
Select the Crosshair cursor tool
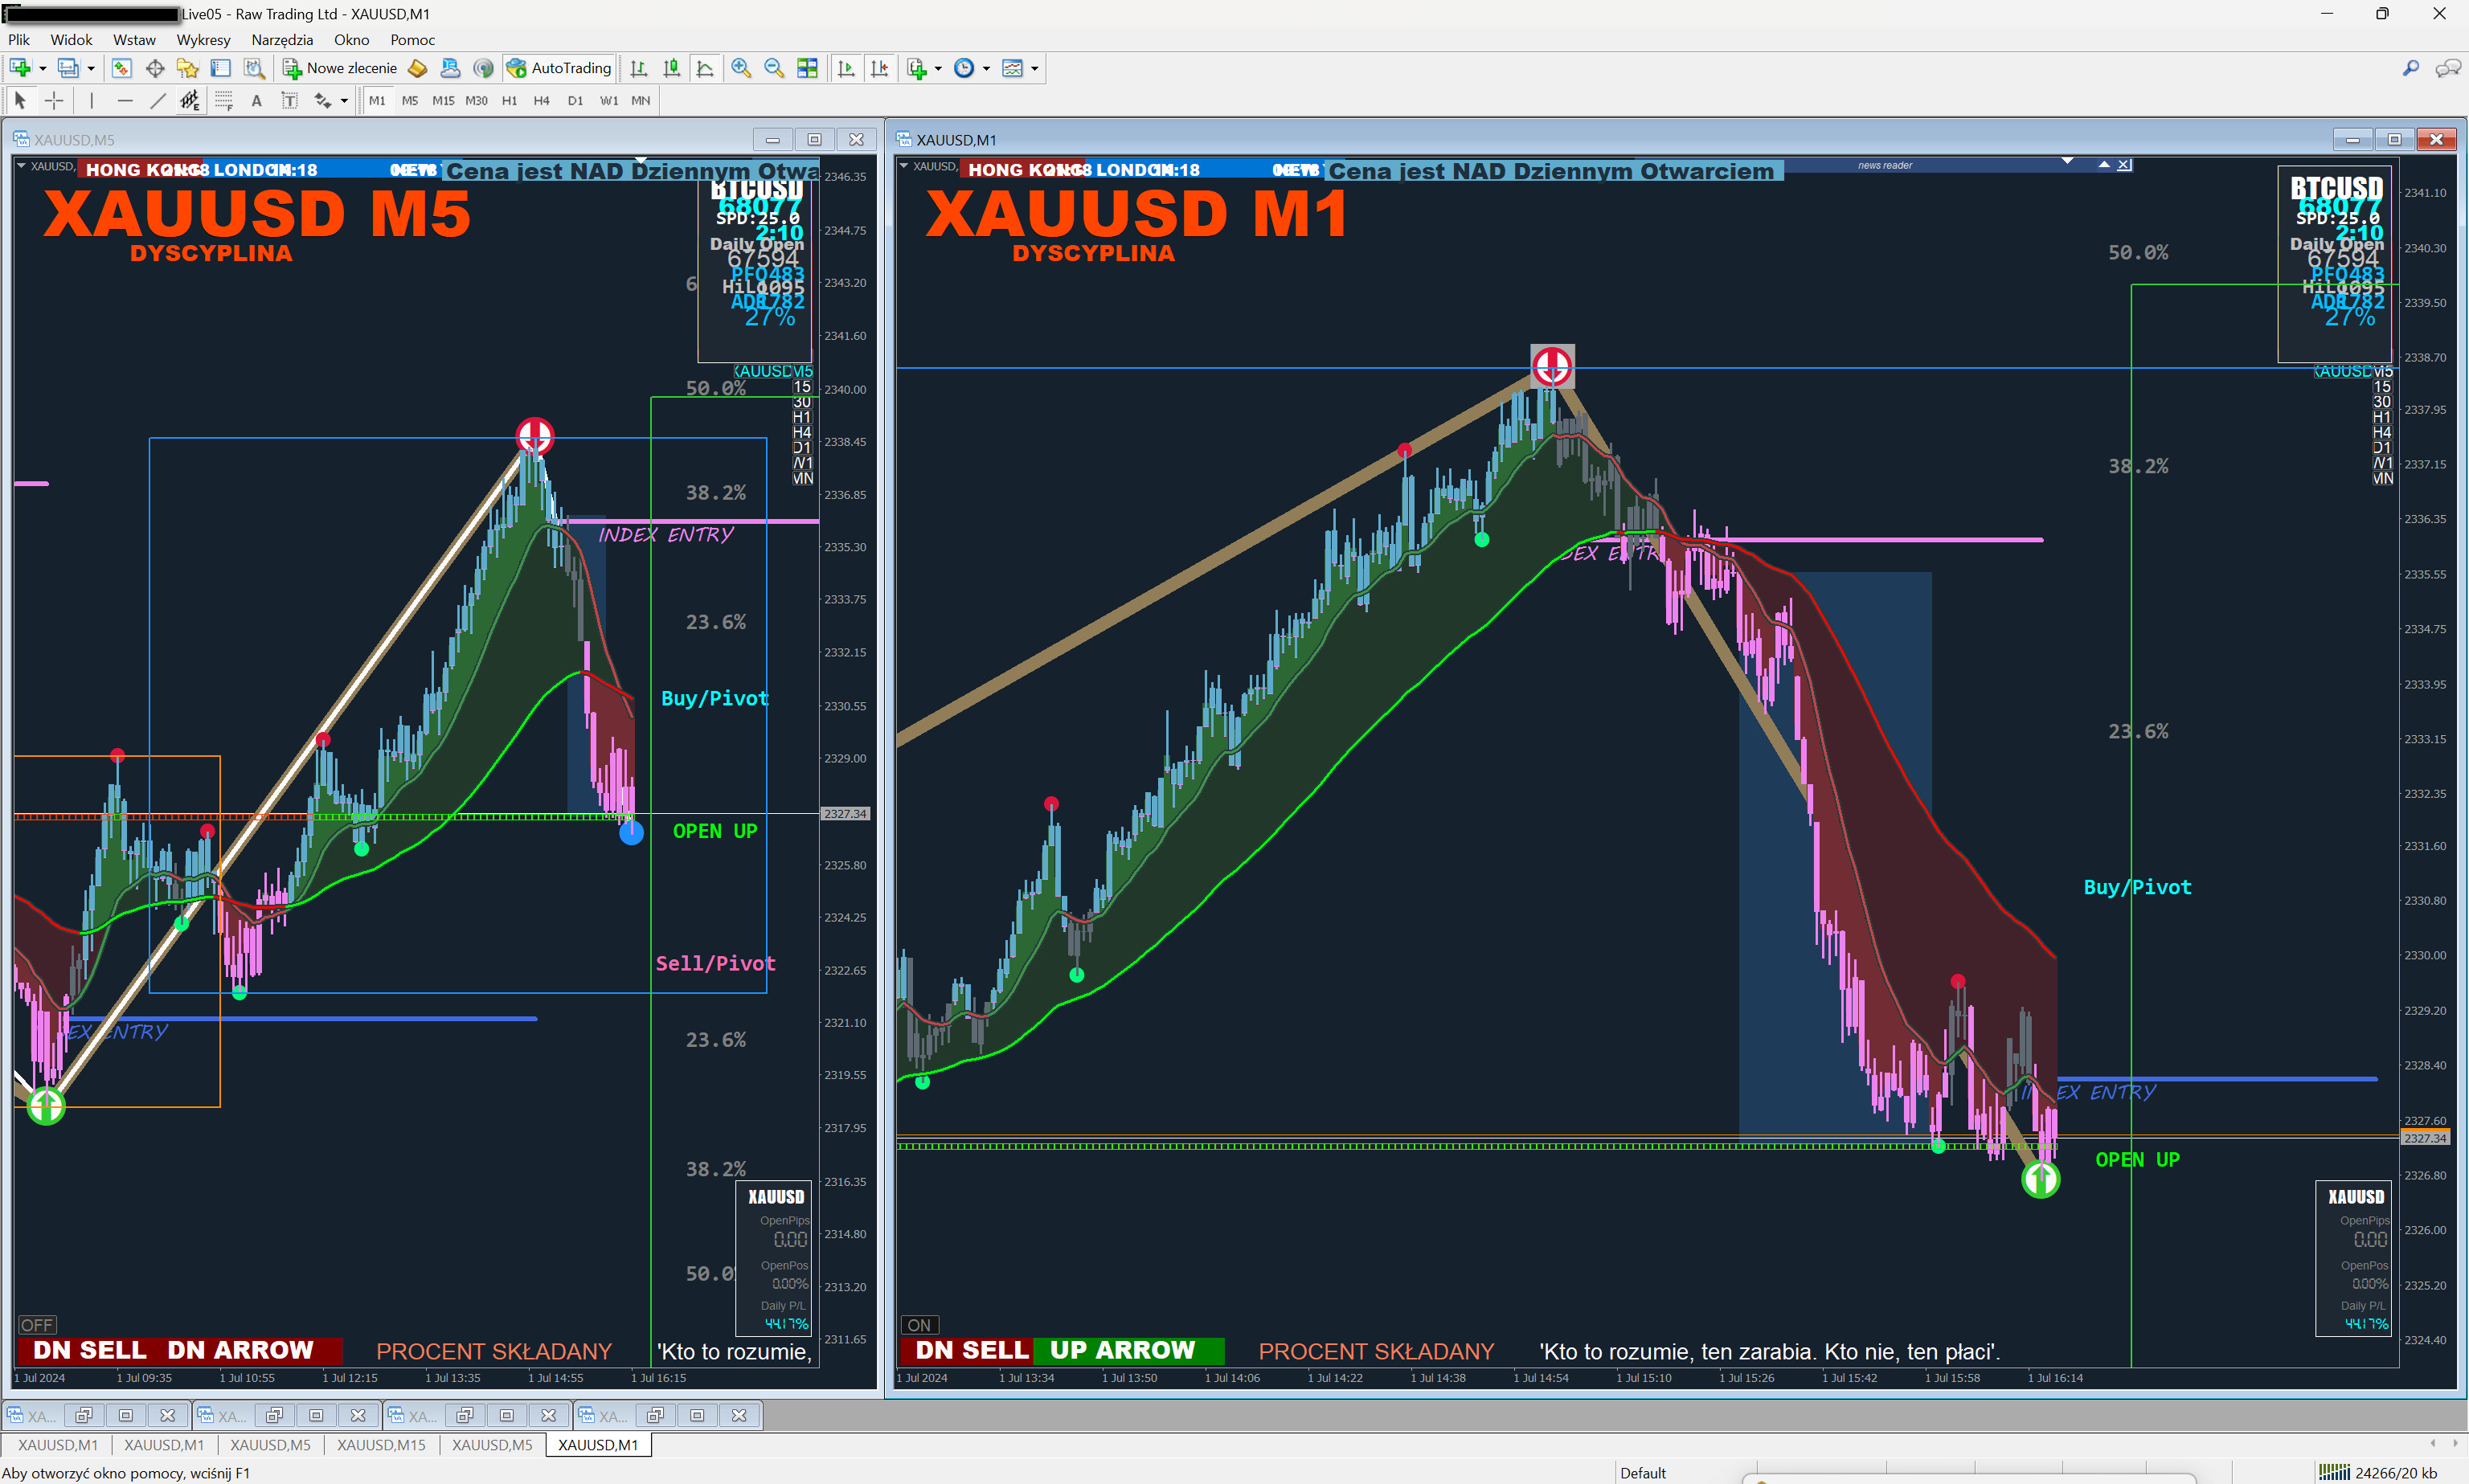click(x=54, y=100)
